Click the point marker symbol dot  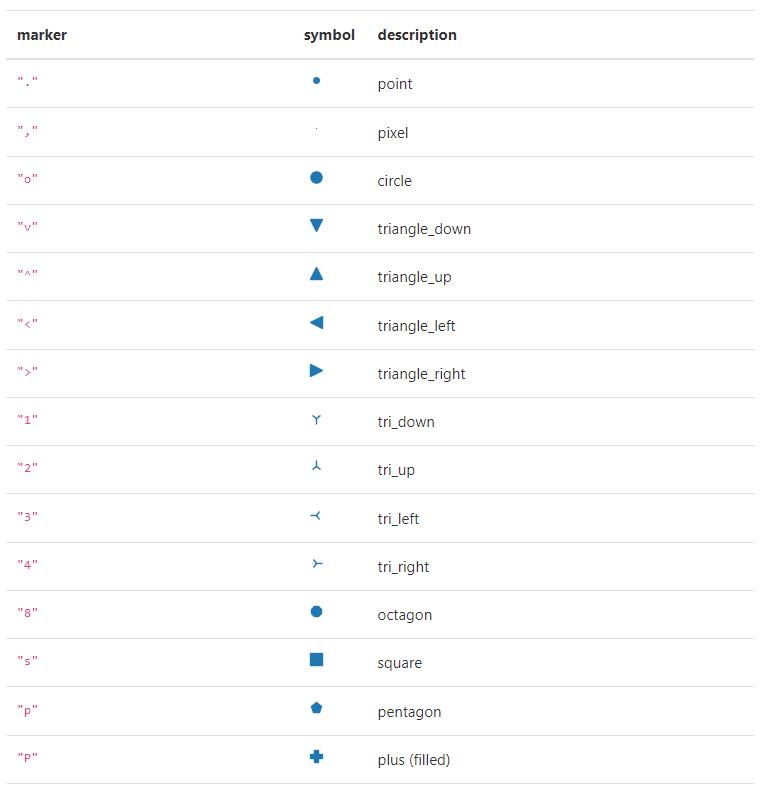click(x=316, y=80)
